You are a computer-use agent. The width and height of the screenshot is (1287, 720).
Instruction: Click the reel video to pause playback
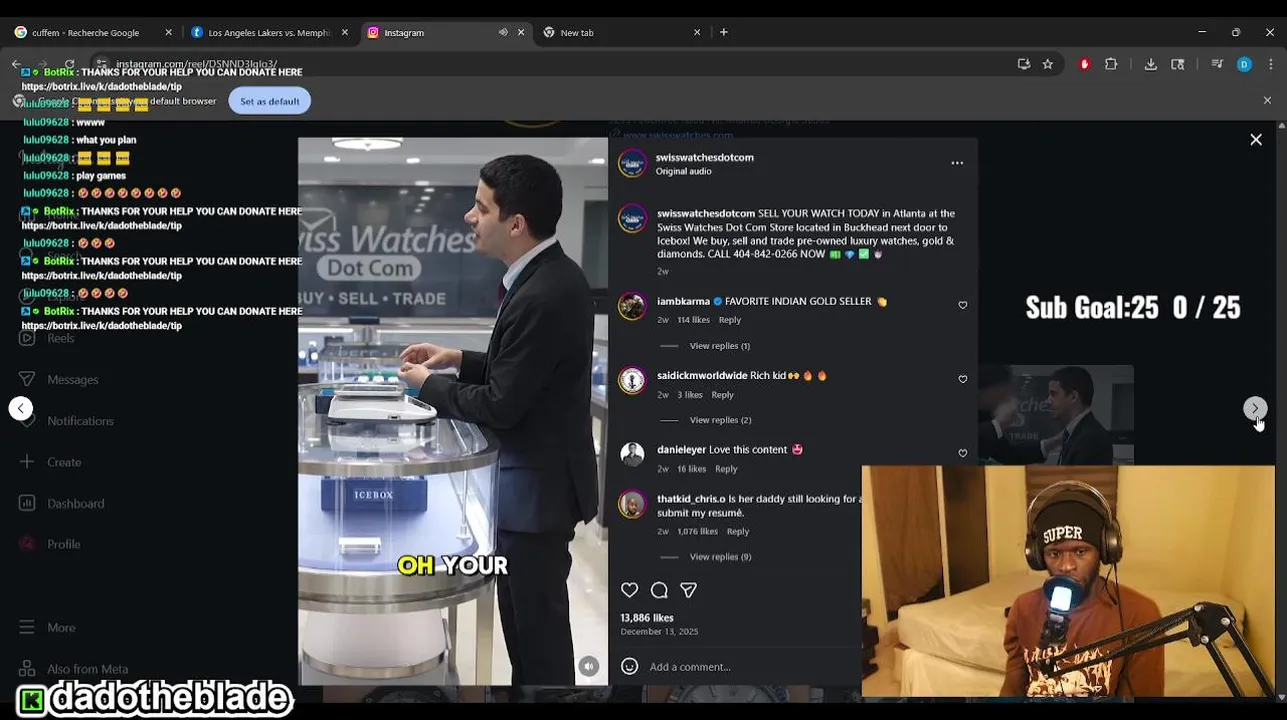pyautogui.click(x=453, y=411)
